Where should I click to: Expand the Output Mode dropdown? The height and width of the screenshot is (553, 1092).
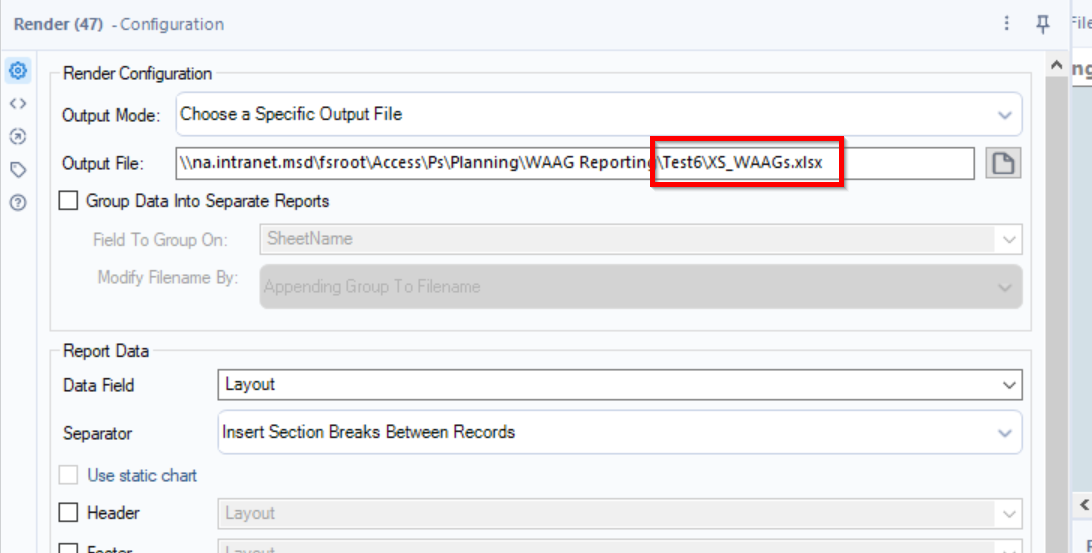click(x=599, y=115)
